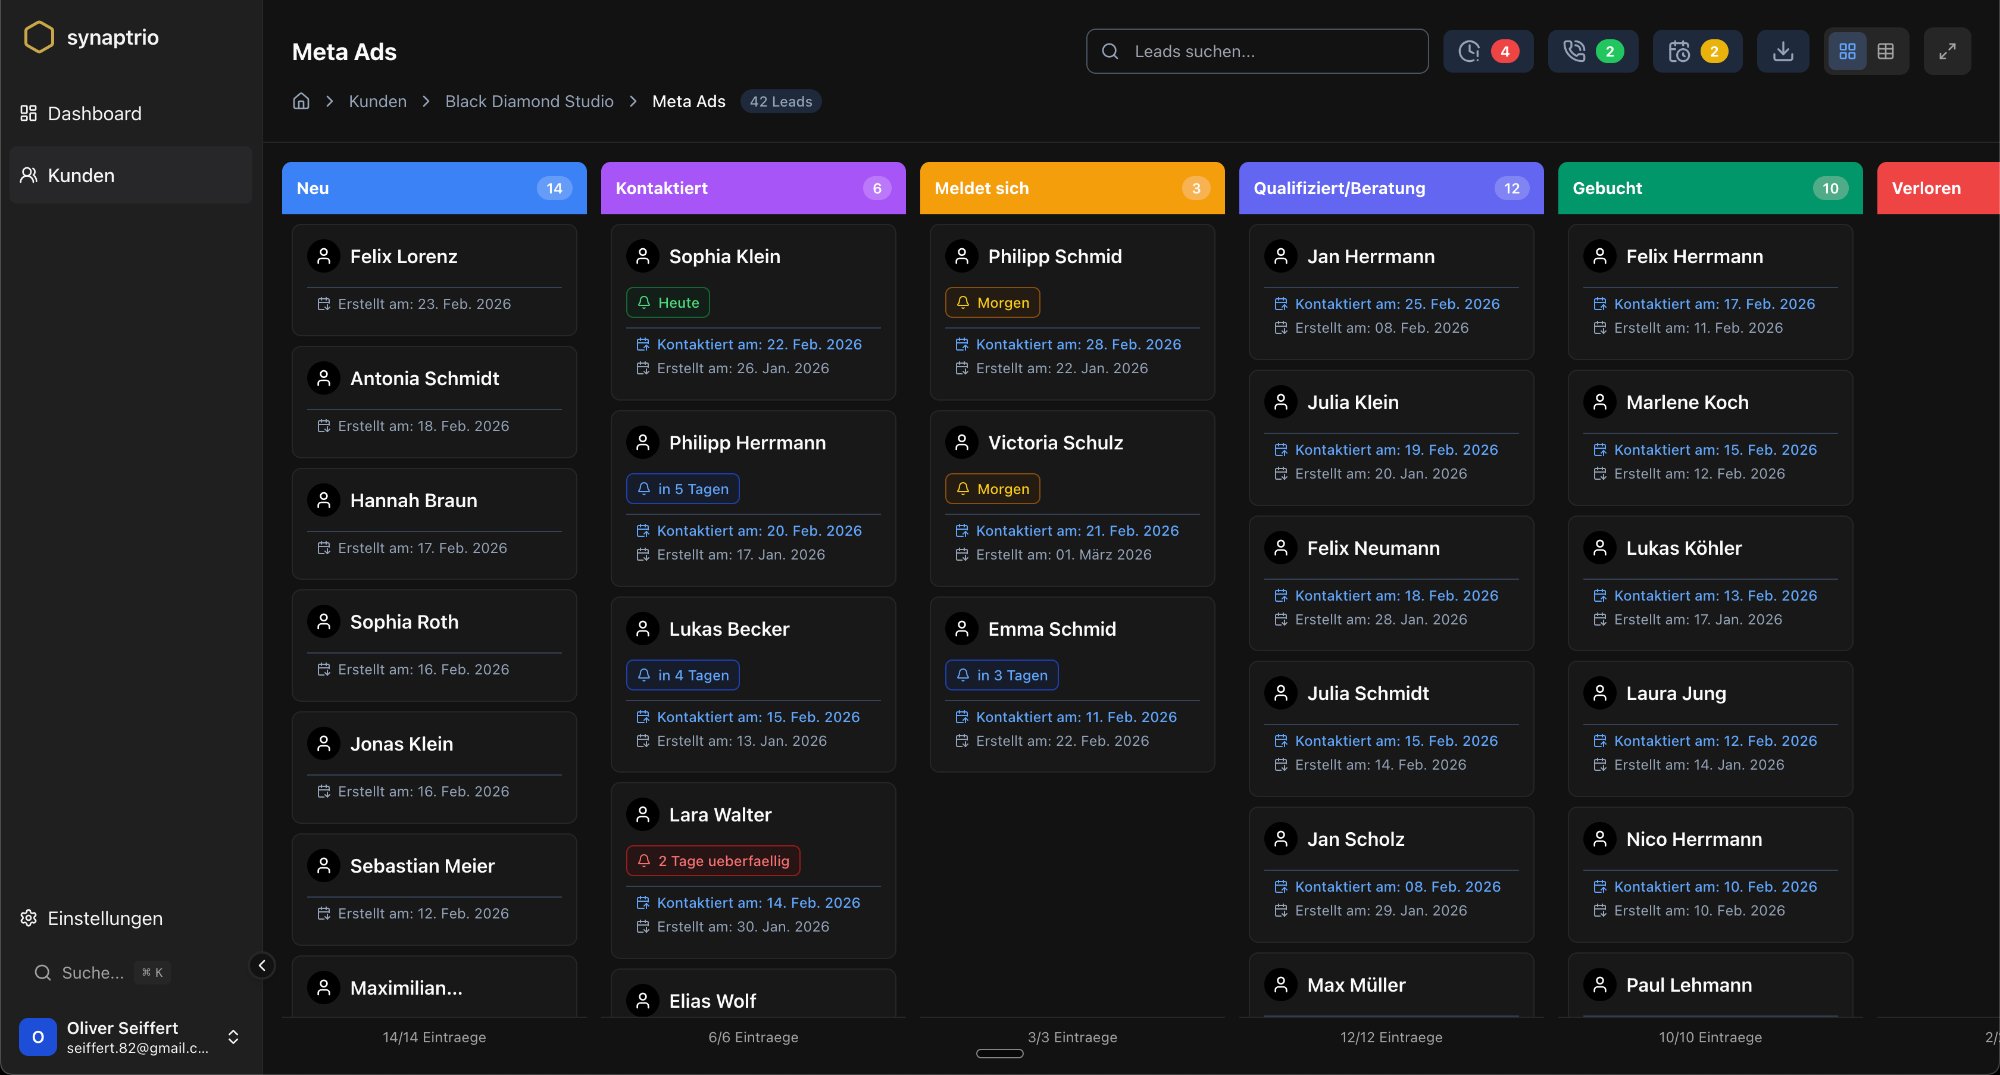2000x1075 pixels.
Task: Click the download export icon
Action: pyautogui.click(x=1782, y=50)
